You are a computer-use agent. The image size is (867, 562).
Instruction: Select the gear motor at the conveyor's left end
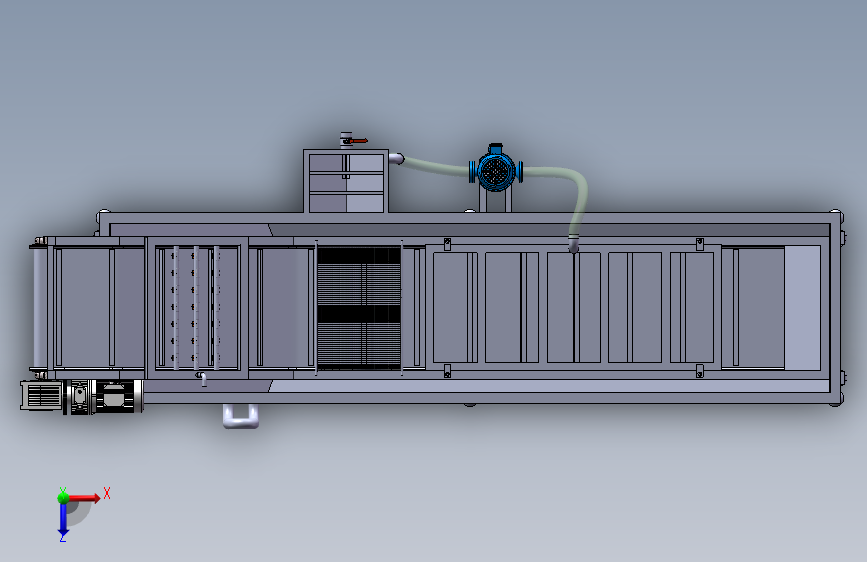tap(82, 396)
